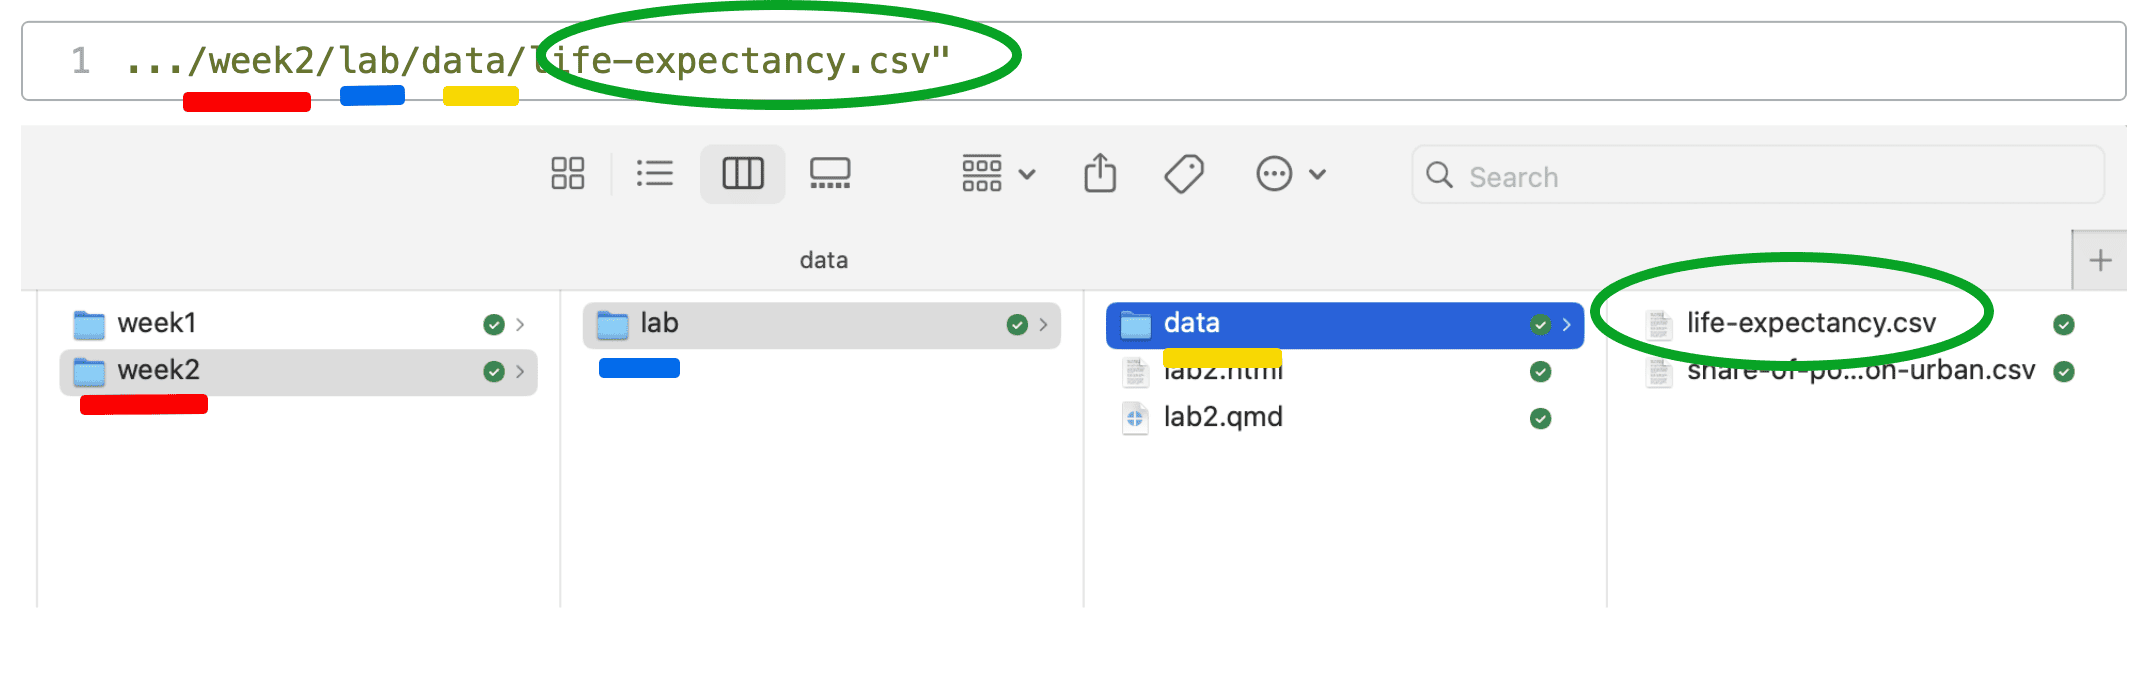Select the lab folder
Viewport: 2156px width, 696px height.
click(x=659, y=323)
